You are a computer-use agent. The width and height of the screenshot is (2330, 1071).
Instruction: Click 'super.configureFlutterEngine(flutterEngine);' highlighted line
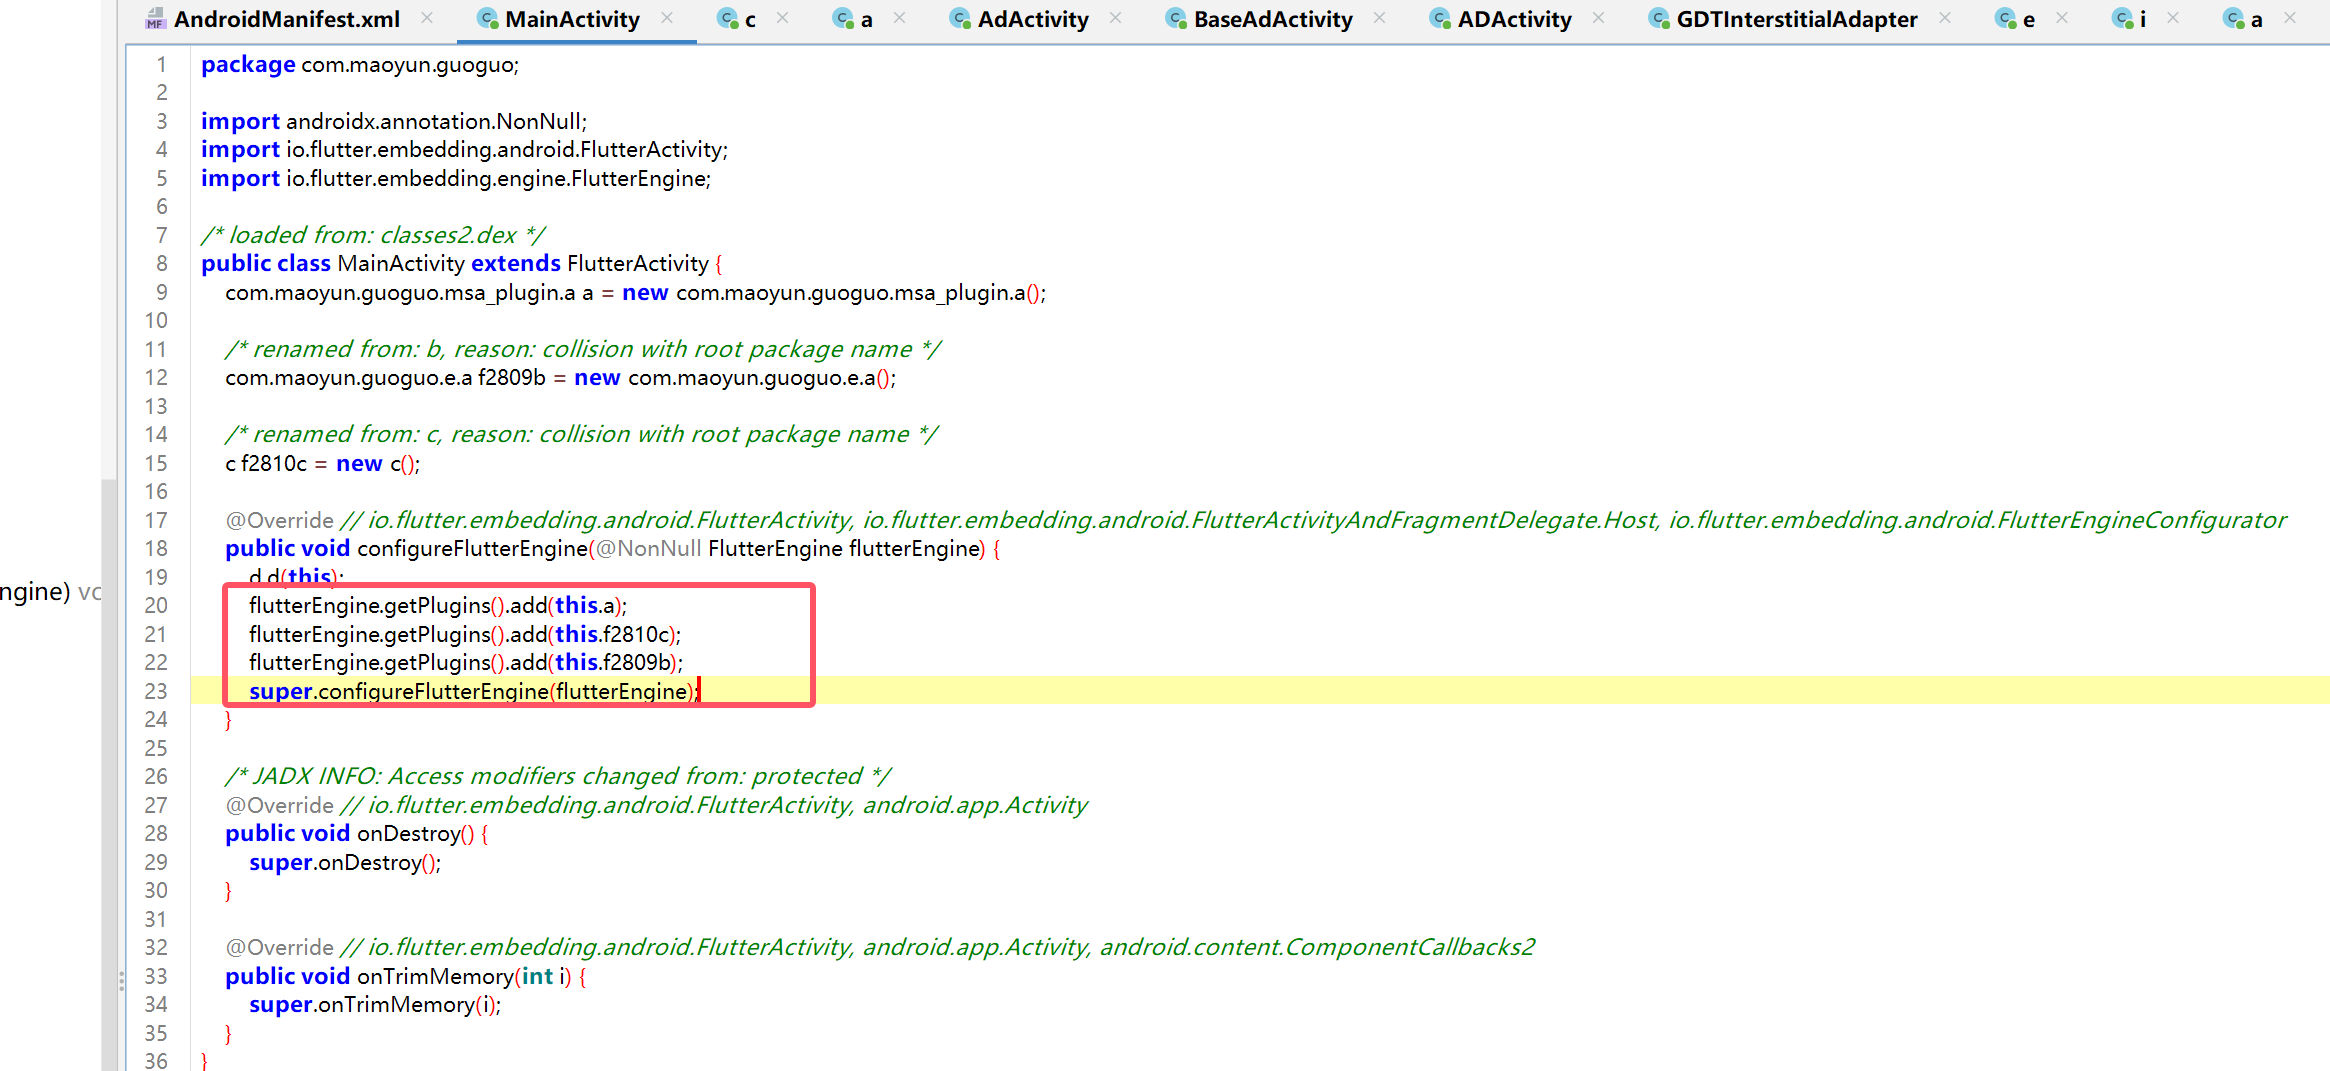click(x=474, y=692)
